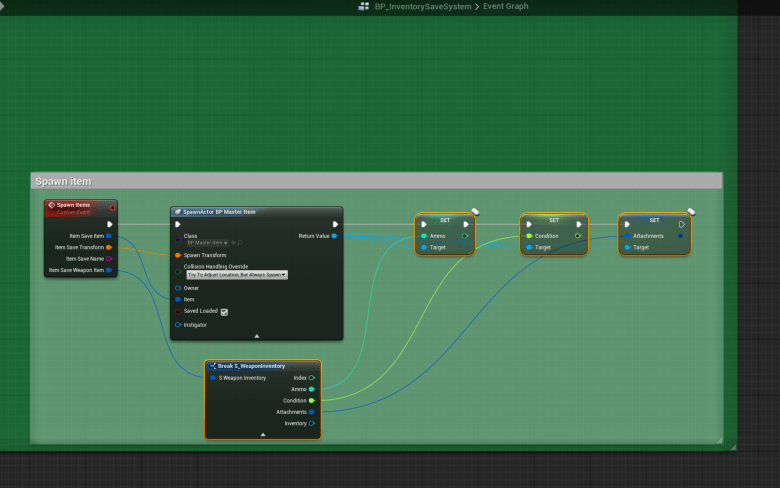Expand the Break S_WeaponInventory node arrow

tap(262, 435)
